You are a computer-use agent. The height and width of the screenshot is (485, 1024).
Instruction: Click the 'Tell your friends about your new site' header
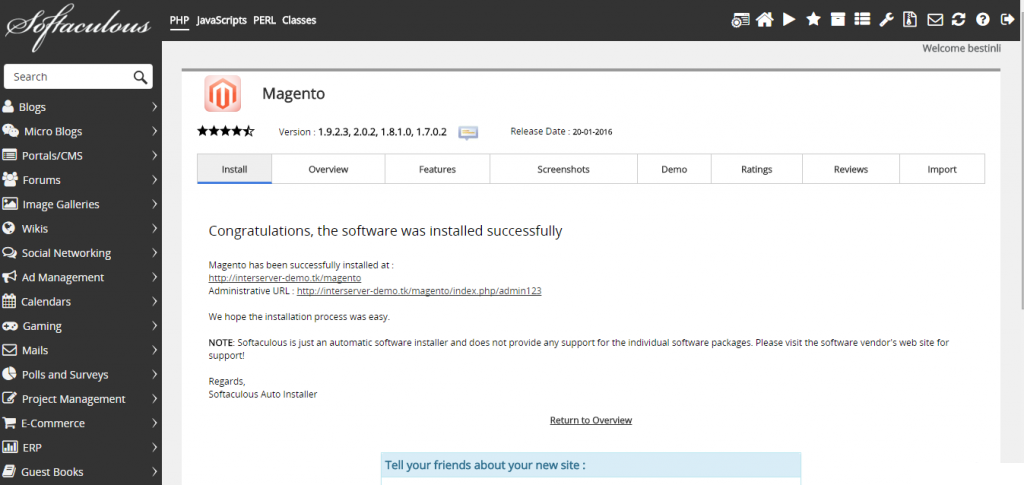[591, 465]
